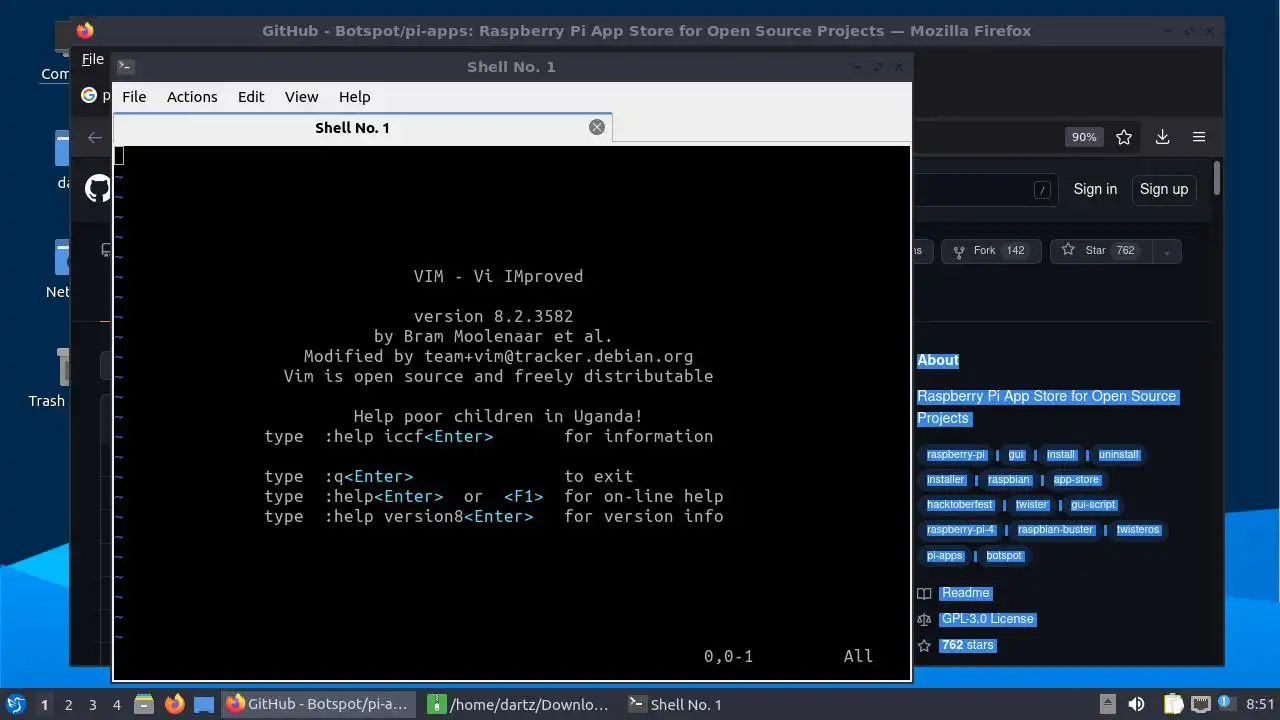Switch to workspace 1 in the pager

pyautogui.click(x=44, y=705)
